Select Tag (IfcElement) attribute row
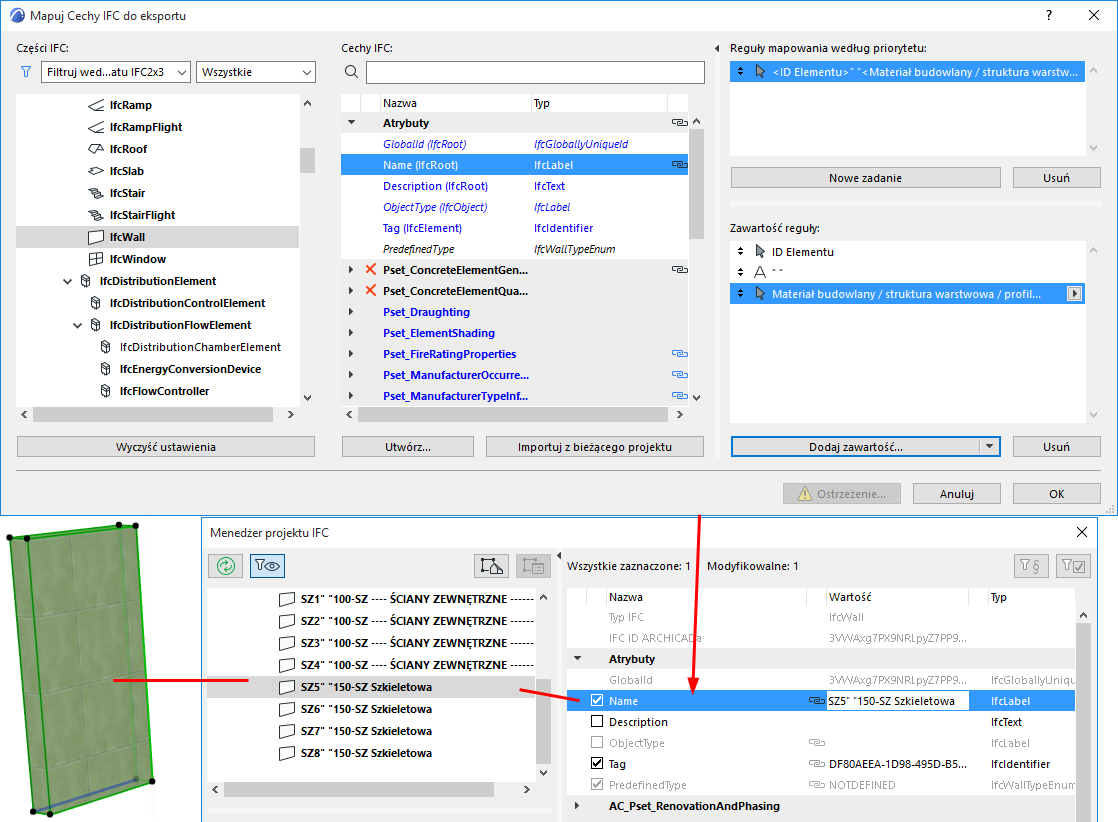Viewport: 1118px width, 822px height. [514, 228]
